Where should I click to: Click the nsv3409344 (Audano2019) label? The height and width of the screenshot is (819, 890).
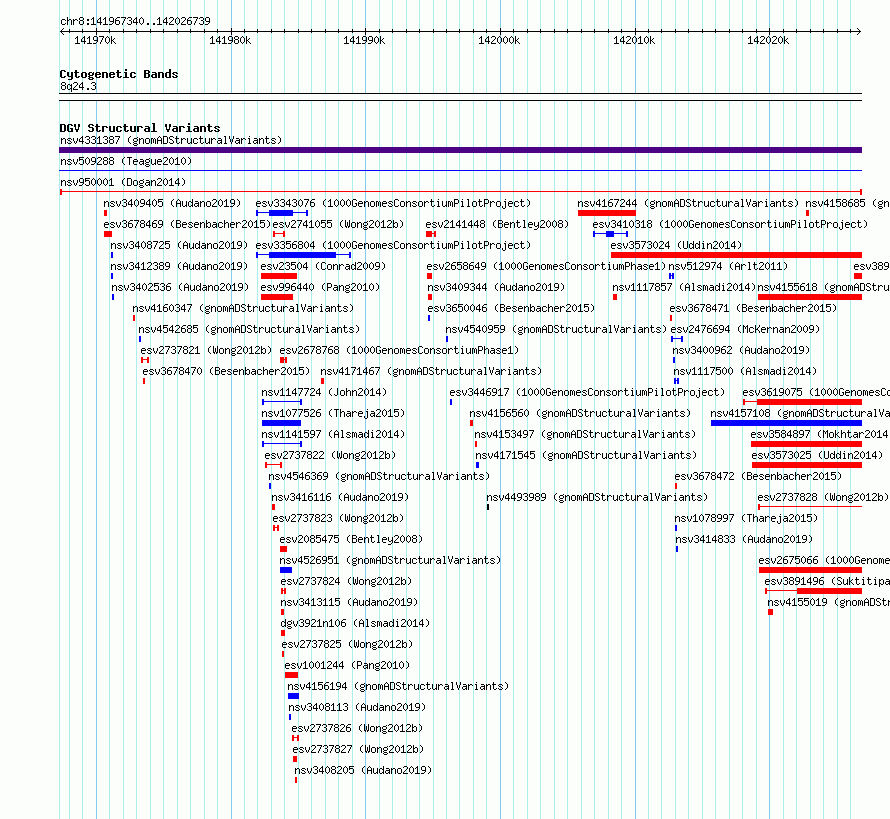496,287
